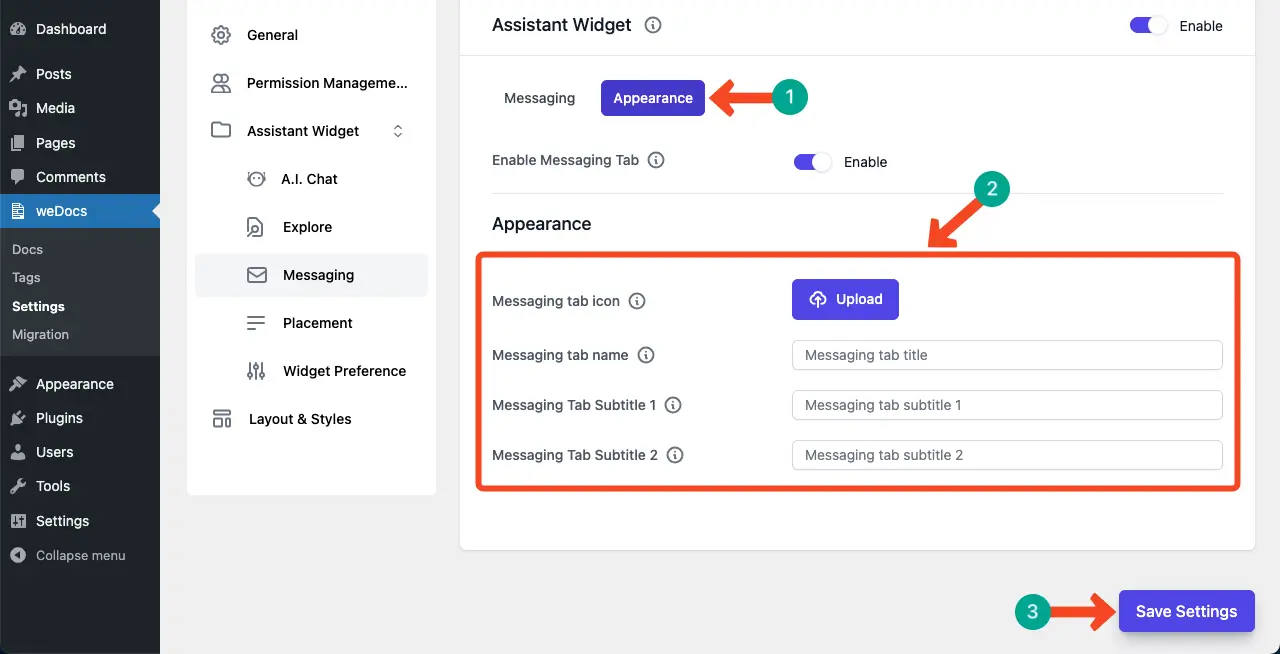Open Settings submenu under weDocs
The image size is (1280, 654).
38,306
